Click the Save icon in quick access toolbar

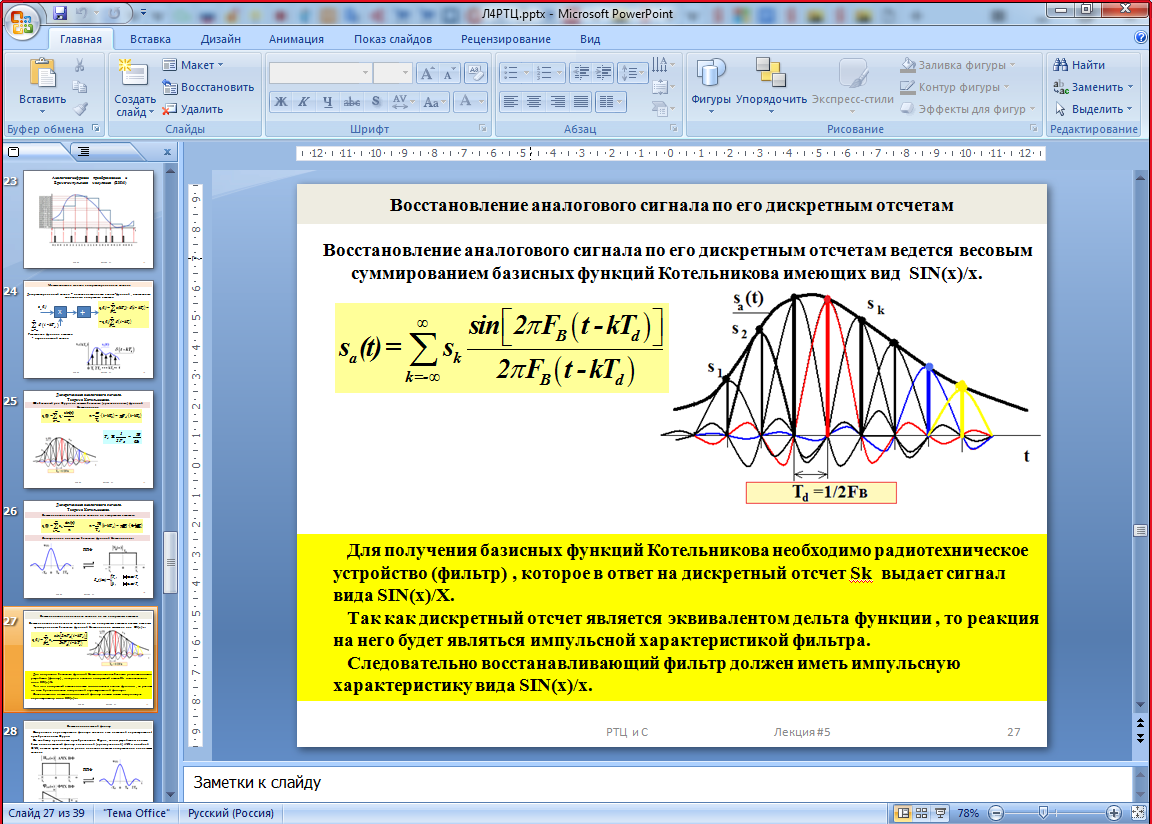coord(61,14)
